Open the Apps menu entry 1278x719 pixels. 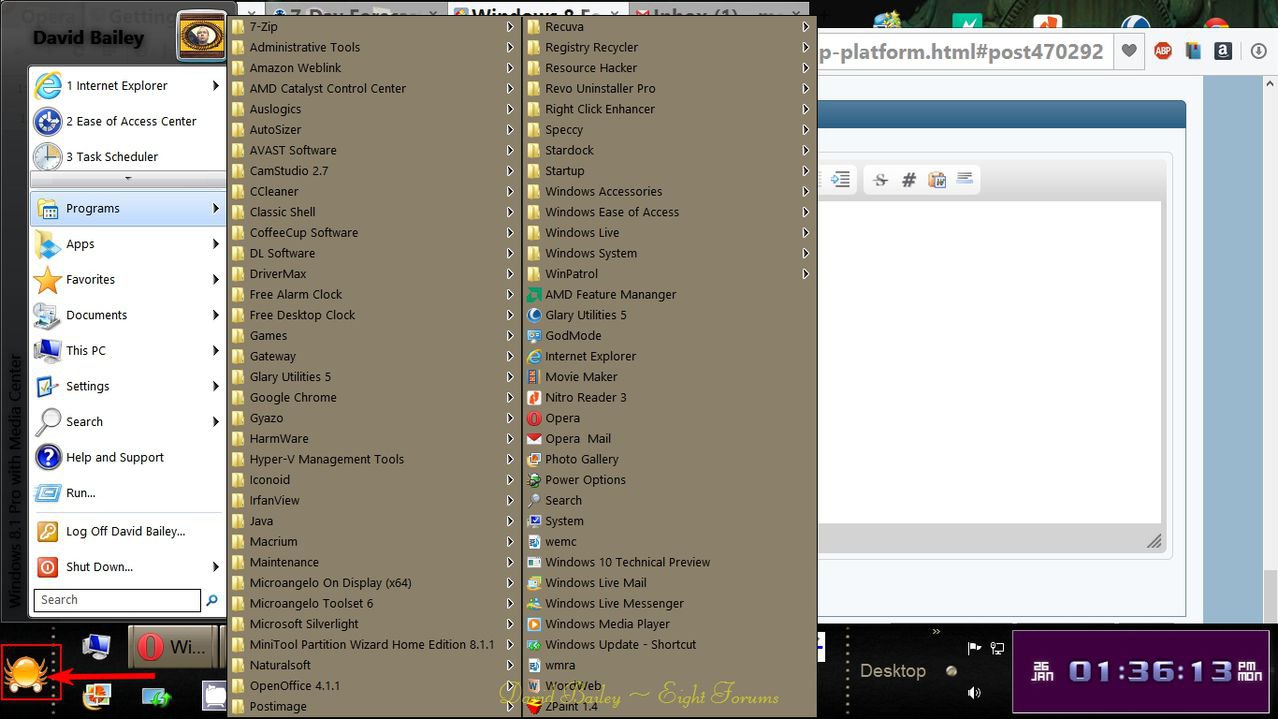(x=126, y=244)
